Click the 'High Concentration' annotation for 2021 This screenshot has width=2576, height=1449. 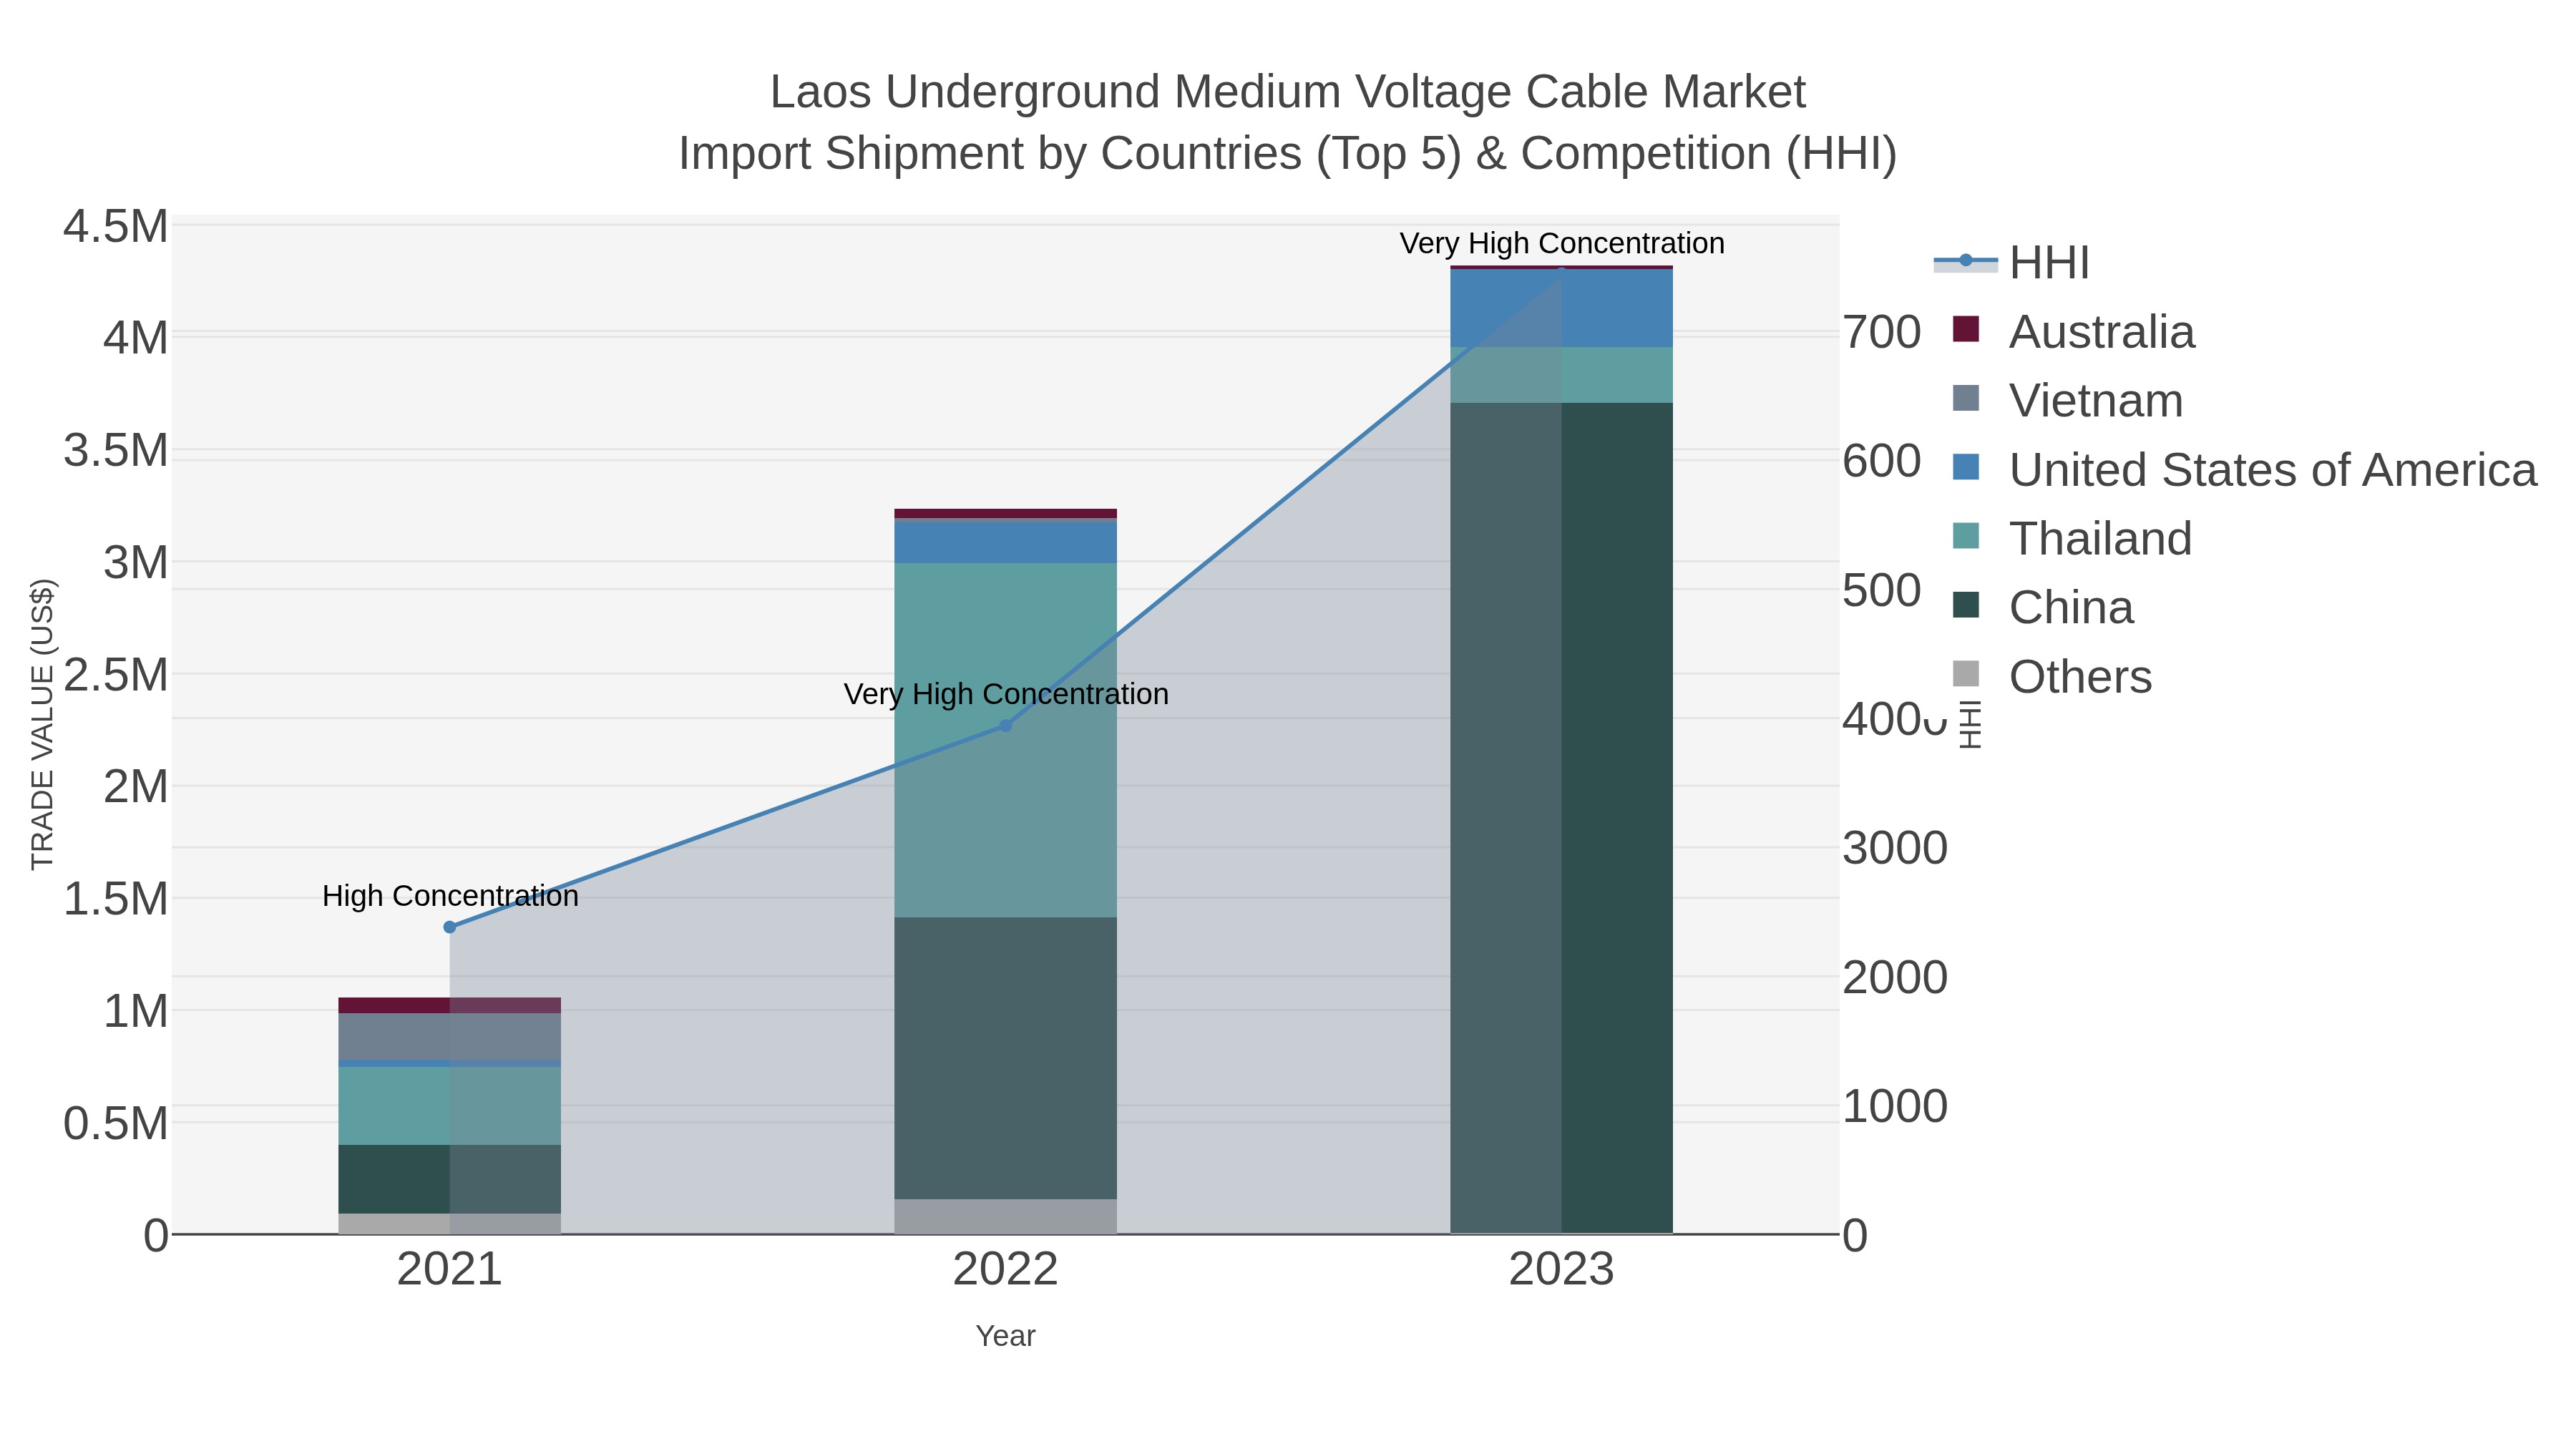(x=450, y=896)
